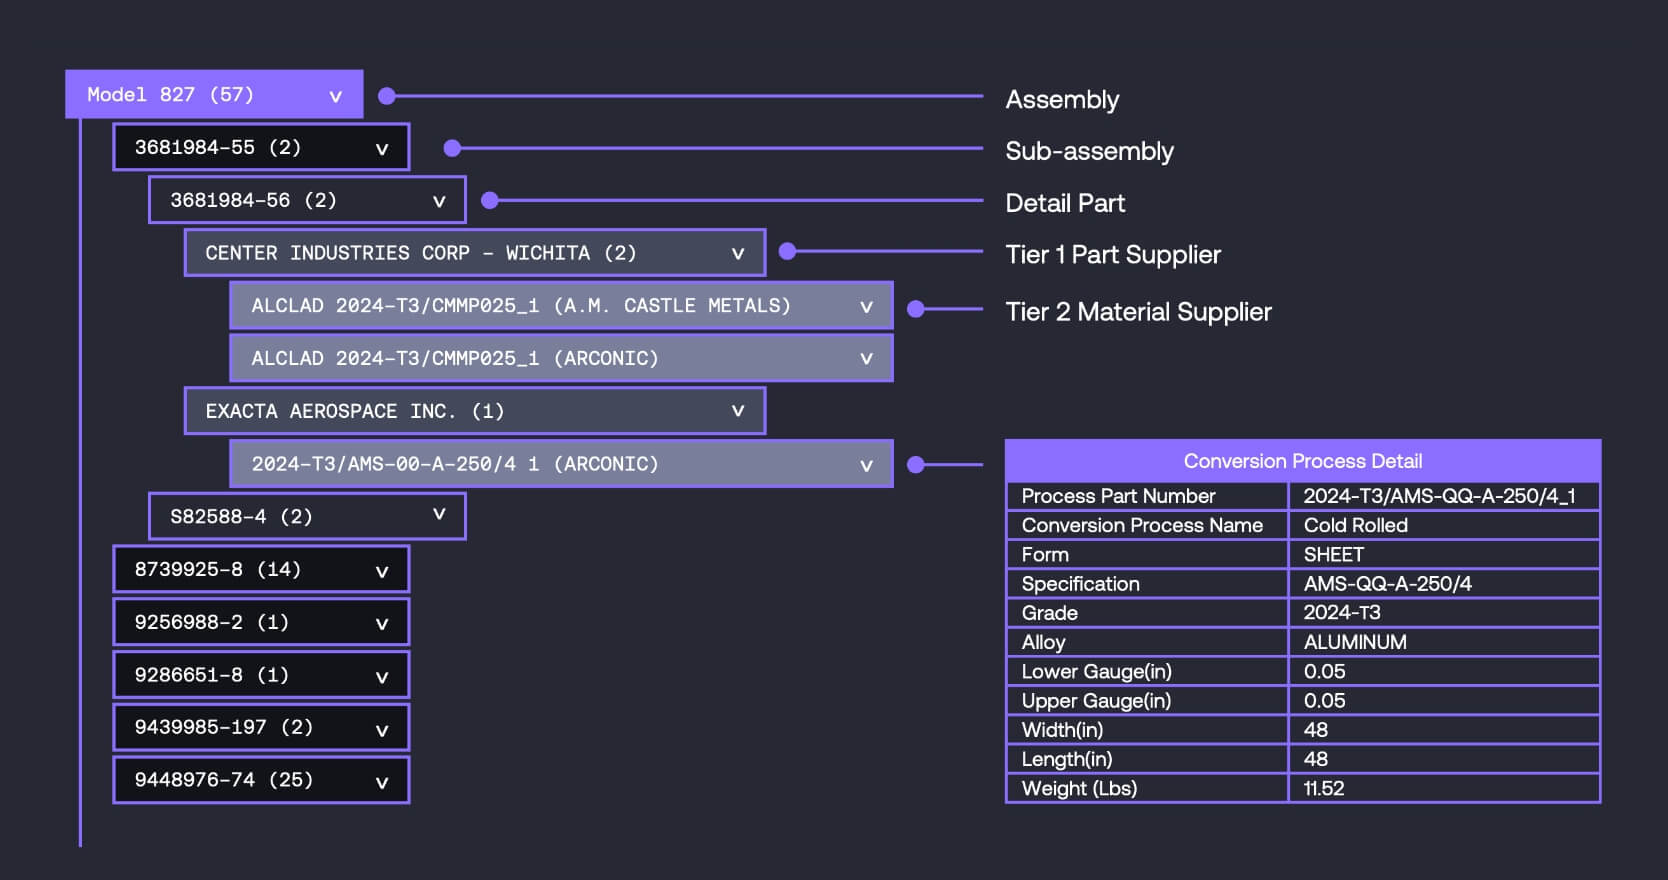
Task: Expand S82588-4 (2) chevron
Action: (x=438, y=514)
